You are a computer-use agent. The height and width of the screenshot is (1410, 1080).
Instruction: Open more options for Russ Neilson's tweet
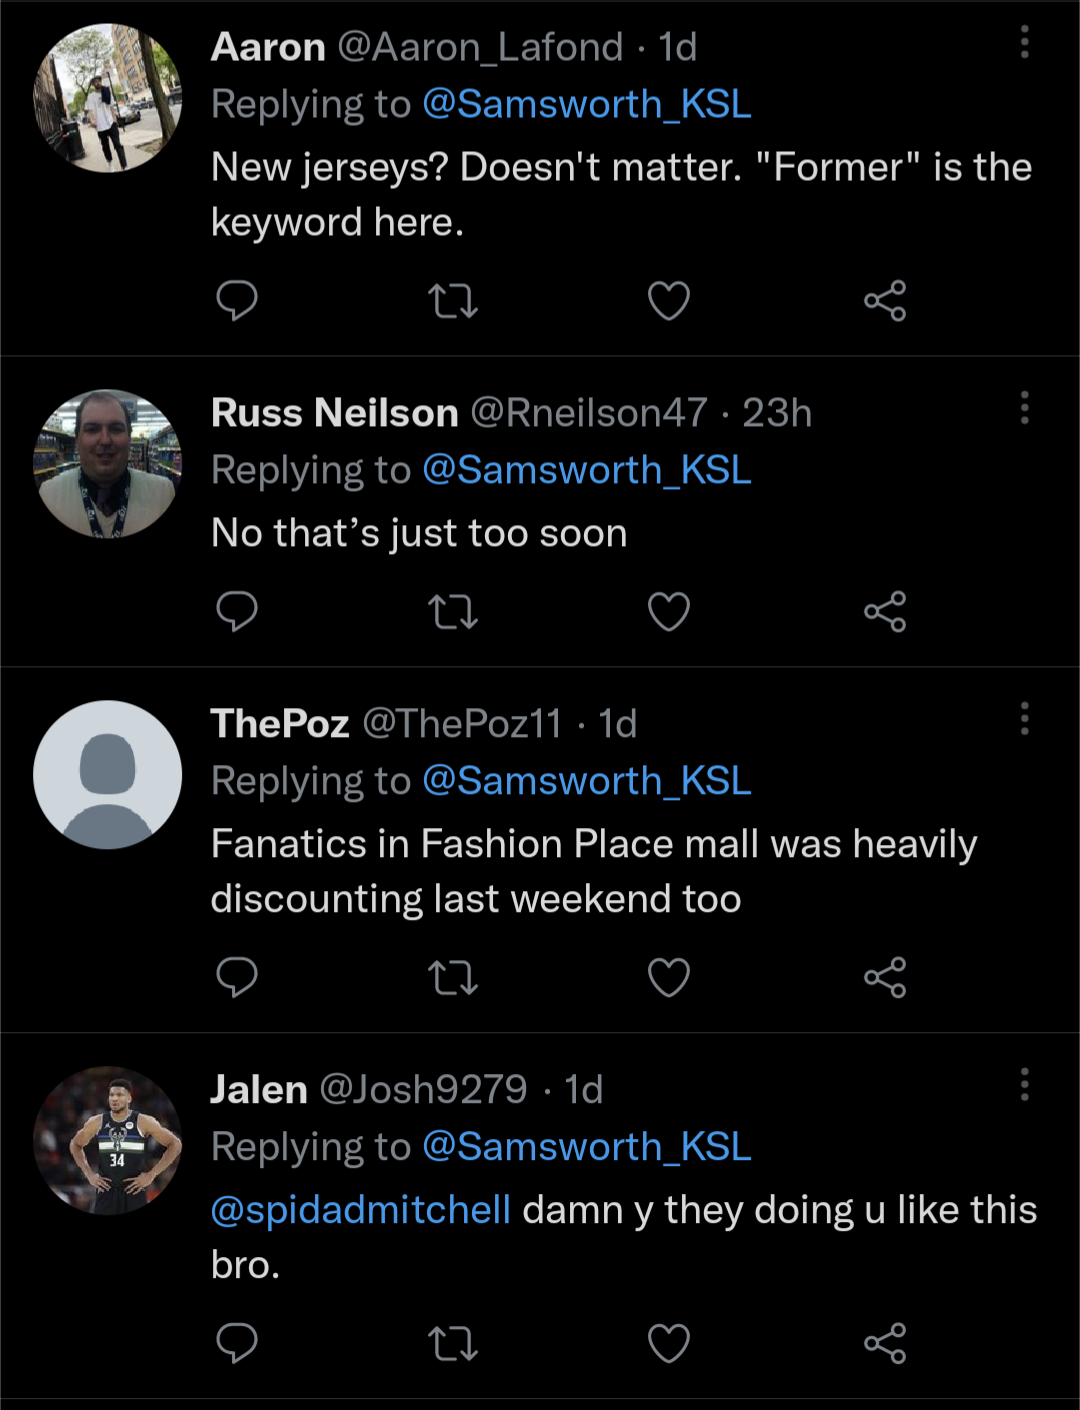[x=1024, y=408]
